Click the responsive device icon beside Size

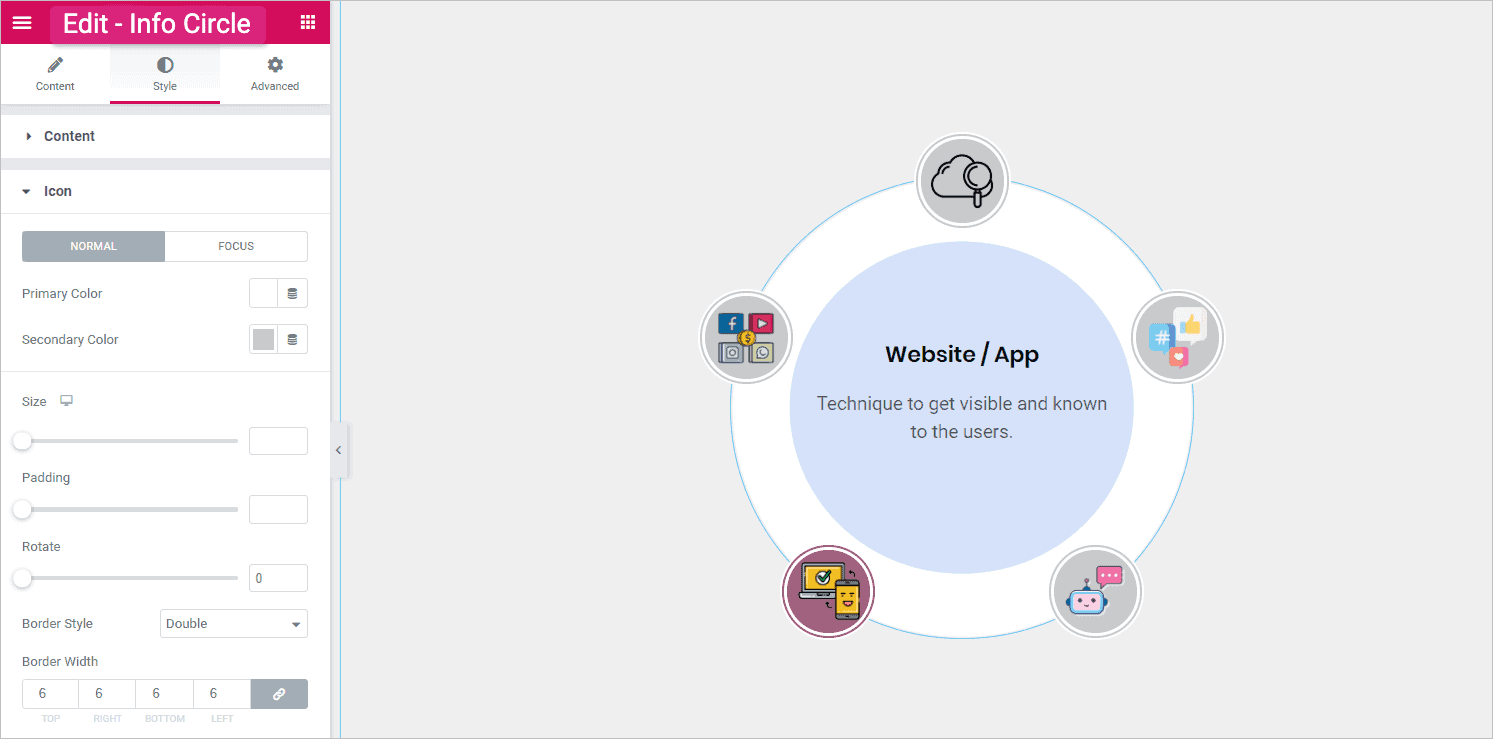pyautogui.click(x=66, y=401)
